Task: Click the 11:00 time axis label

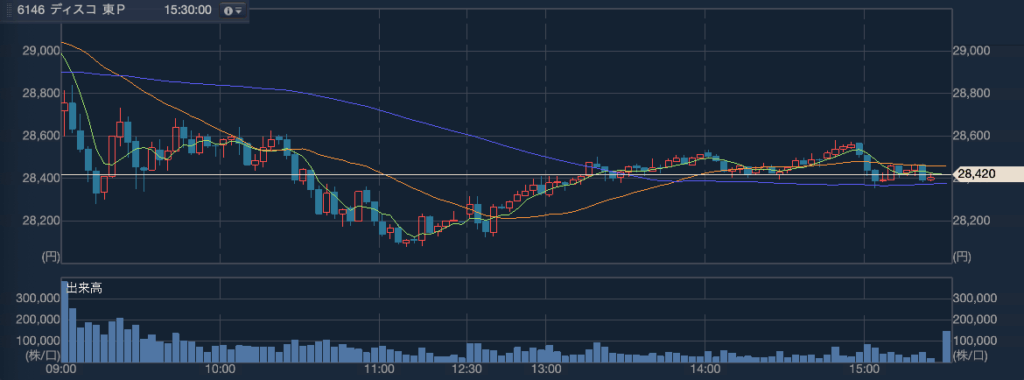Action: [x=379, y=370]
